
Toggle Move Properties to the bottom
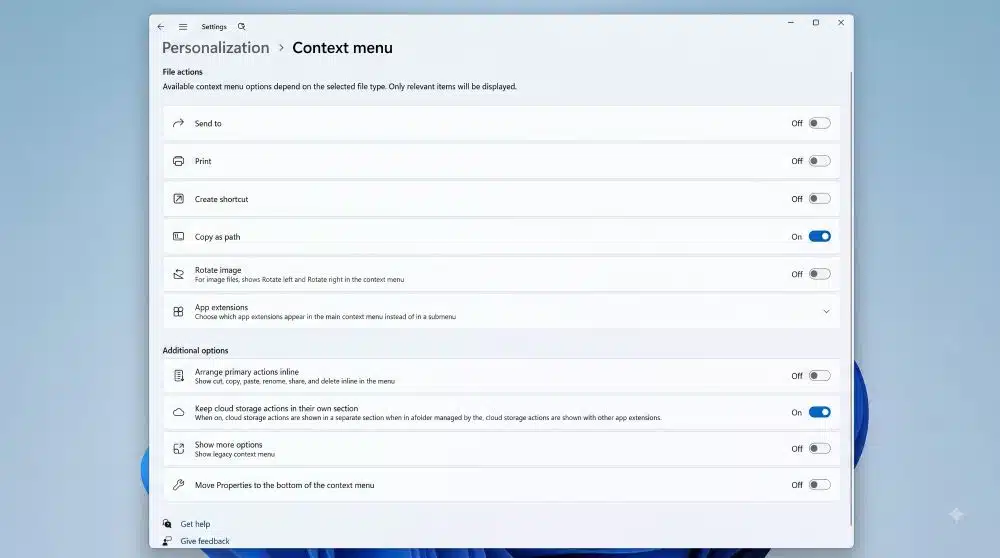820,485
